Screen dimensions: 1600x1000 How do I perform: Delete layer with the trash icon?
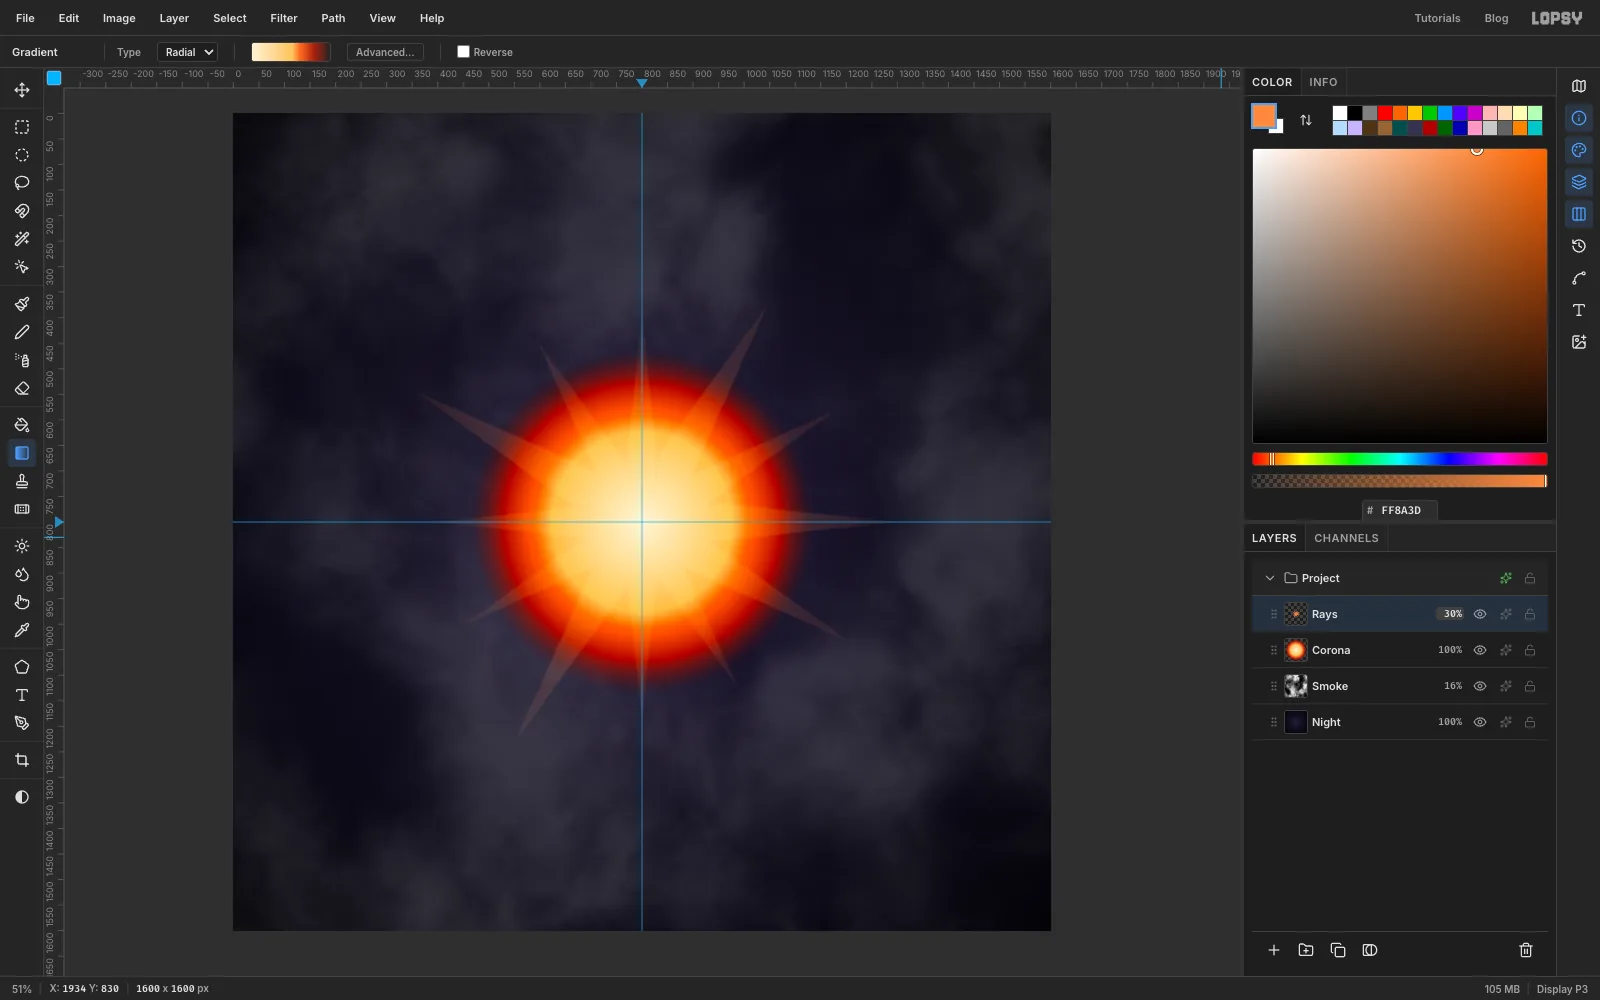pyautogui.click(x=1526, y=950)
